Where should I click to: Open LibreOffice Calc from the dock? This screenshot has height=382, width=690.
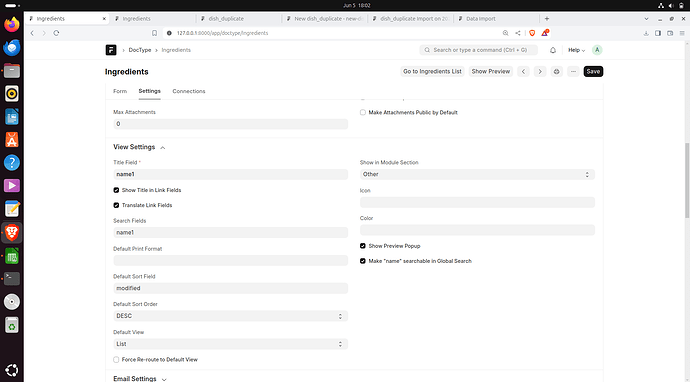click(12, 256)
